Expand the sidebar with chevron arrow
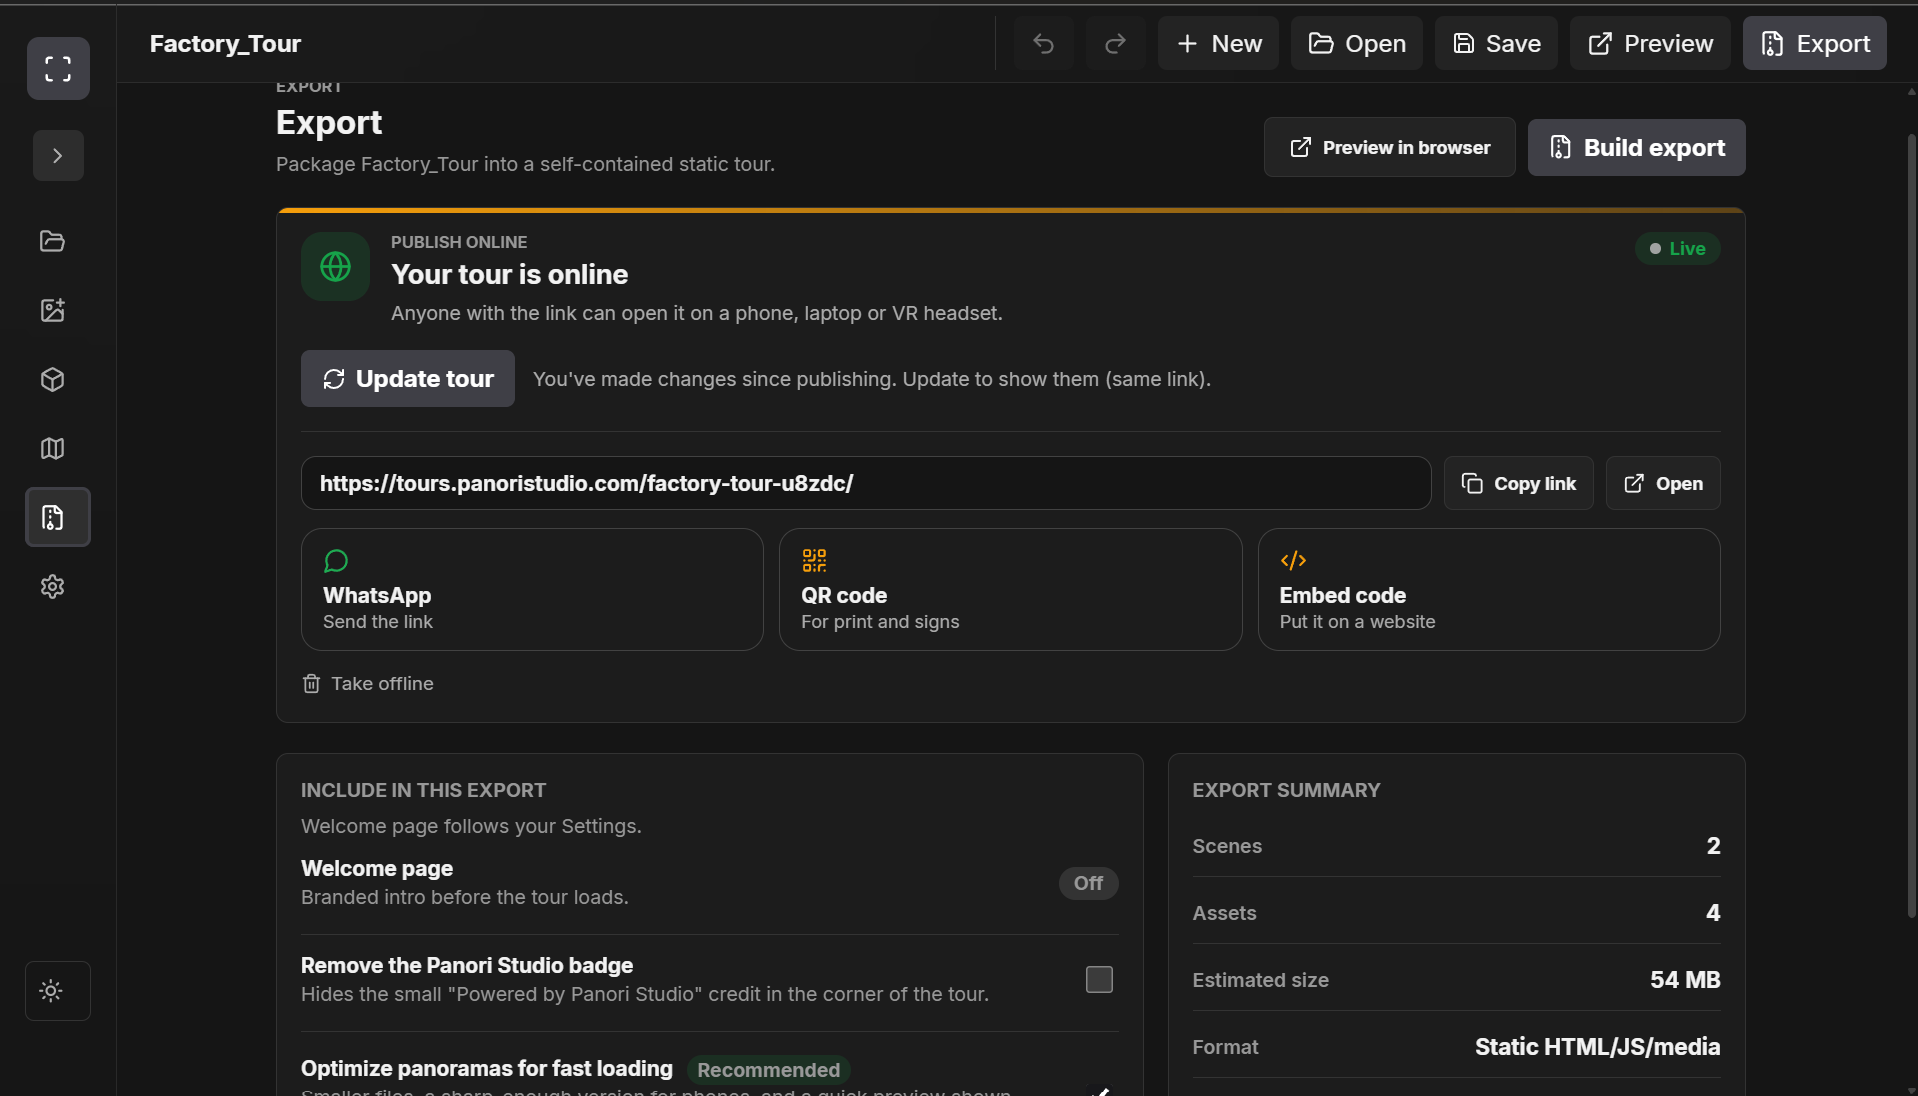The height and width of the screenshot is (1096, 1918). (58, 156)
